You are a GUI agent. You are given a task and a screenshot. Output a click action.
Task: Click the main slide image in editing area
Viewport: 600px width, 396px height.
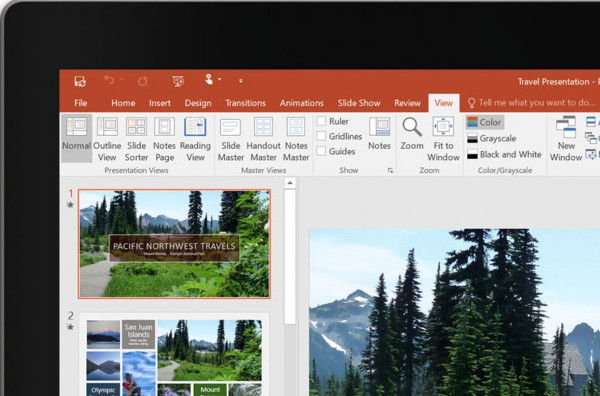point(454,312)
